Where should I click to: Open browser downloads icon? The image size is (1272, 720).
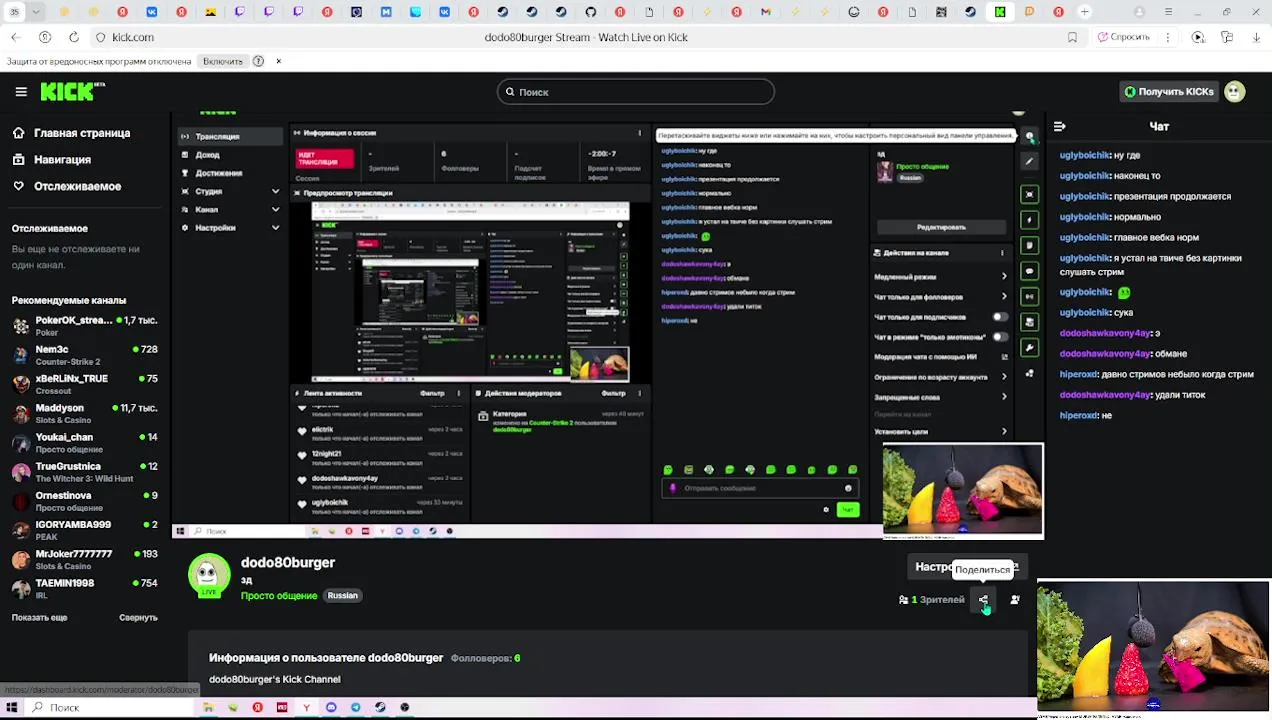click(1257, 37)
